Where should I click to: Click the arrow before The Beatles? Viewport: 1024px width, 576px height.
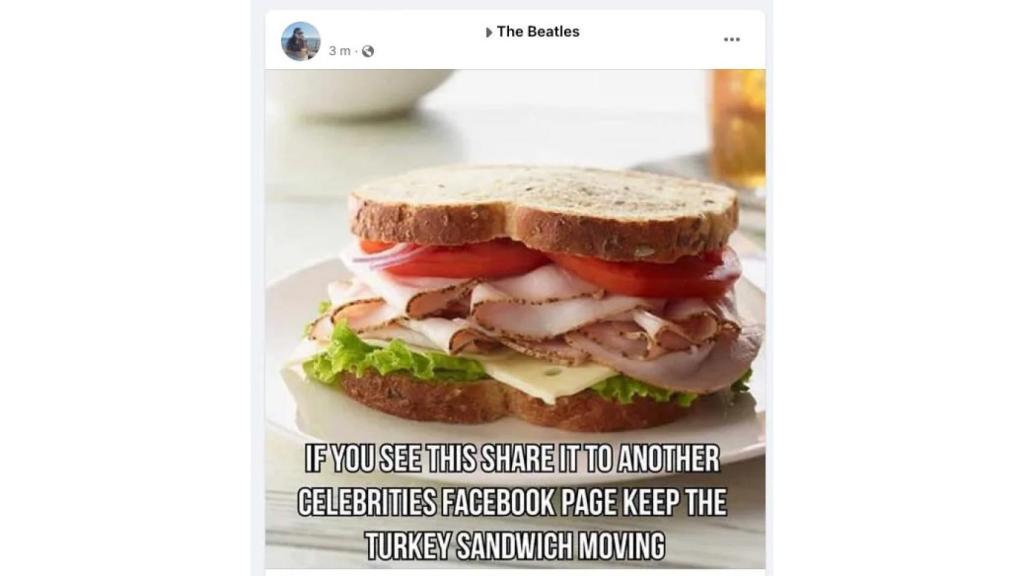pos(489,32)
